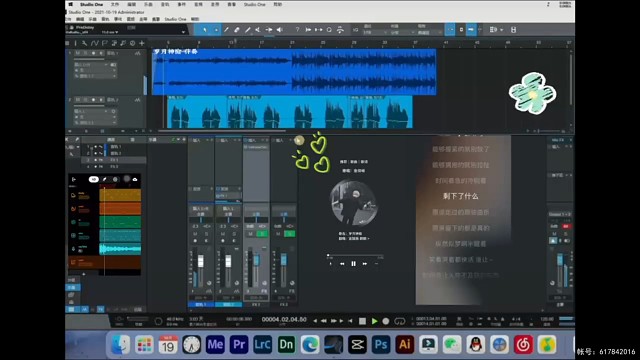Adjust the FX 1 channel volume fader
The width and height of the screenshot is (640, 360).
[256, 260]
